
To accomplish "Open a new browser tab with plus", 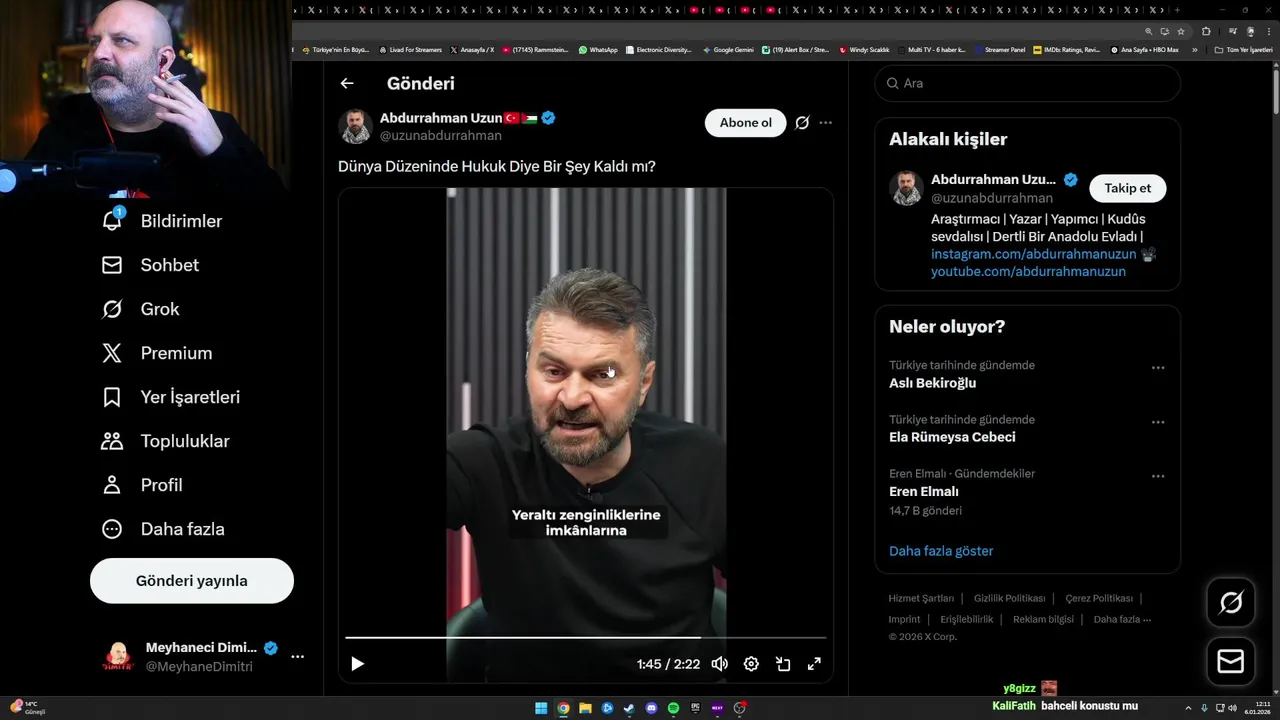I will click(x=1179, y=10).
